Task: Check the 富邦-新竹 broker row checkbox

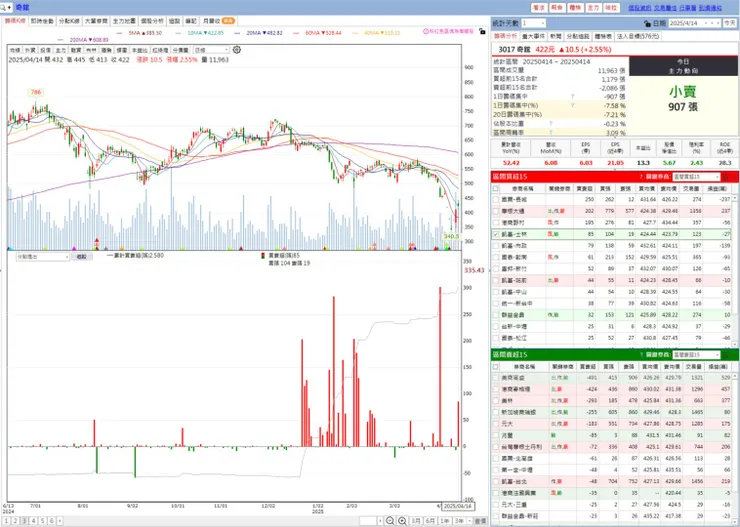Action: click(496, 268)
